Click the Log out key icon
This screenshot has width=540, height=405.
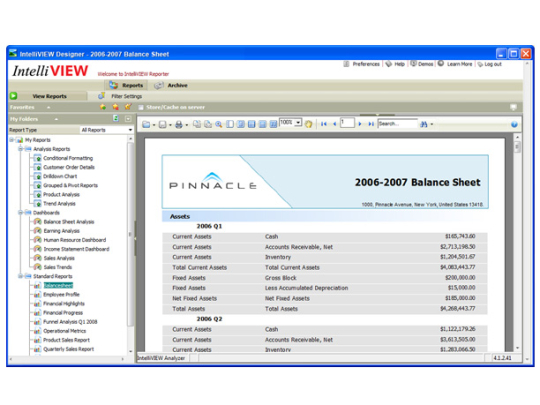point(480,64)
